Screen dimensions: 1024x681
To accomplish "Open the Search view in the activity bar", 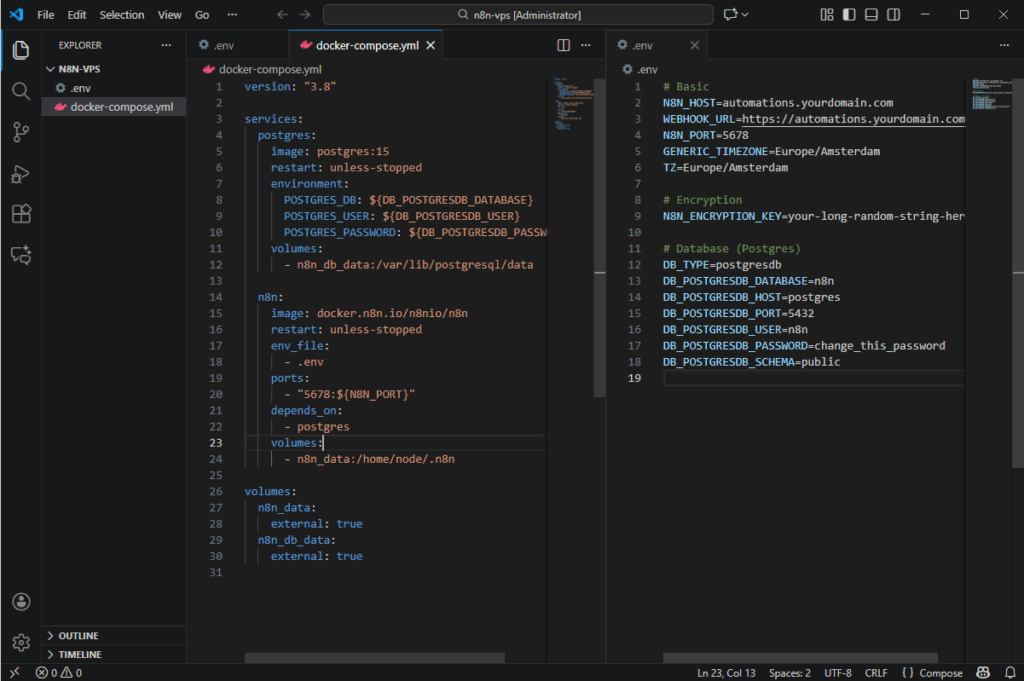I will pyautogui.click(x=21, y=91).
